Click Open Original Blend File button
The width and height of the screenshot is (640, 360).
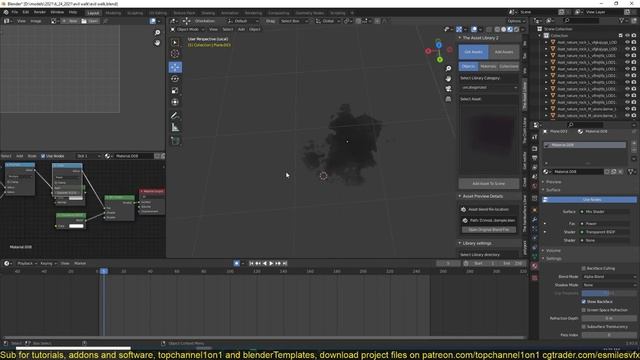(x=489, y=229)
